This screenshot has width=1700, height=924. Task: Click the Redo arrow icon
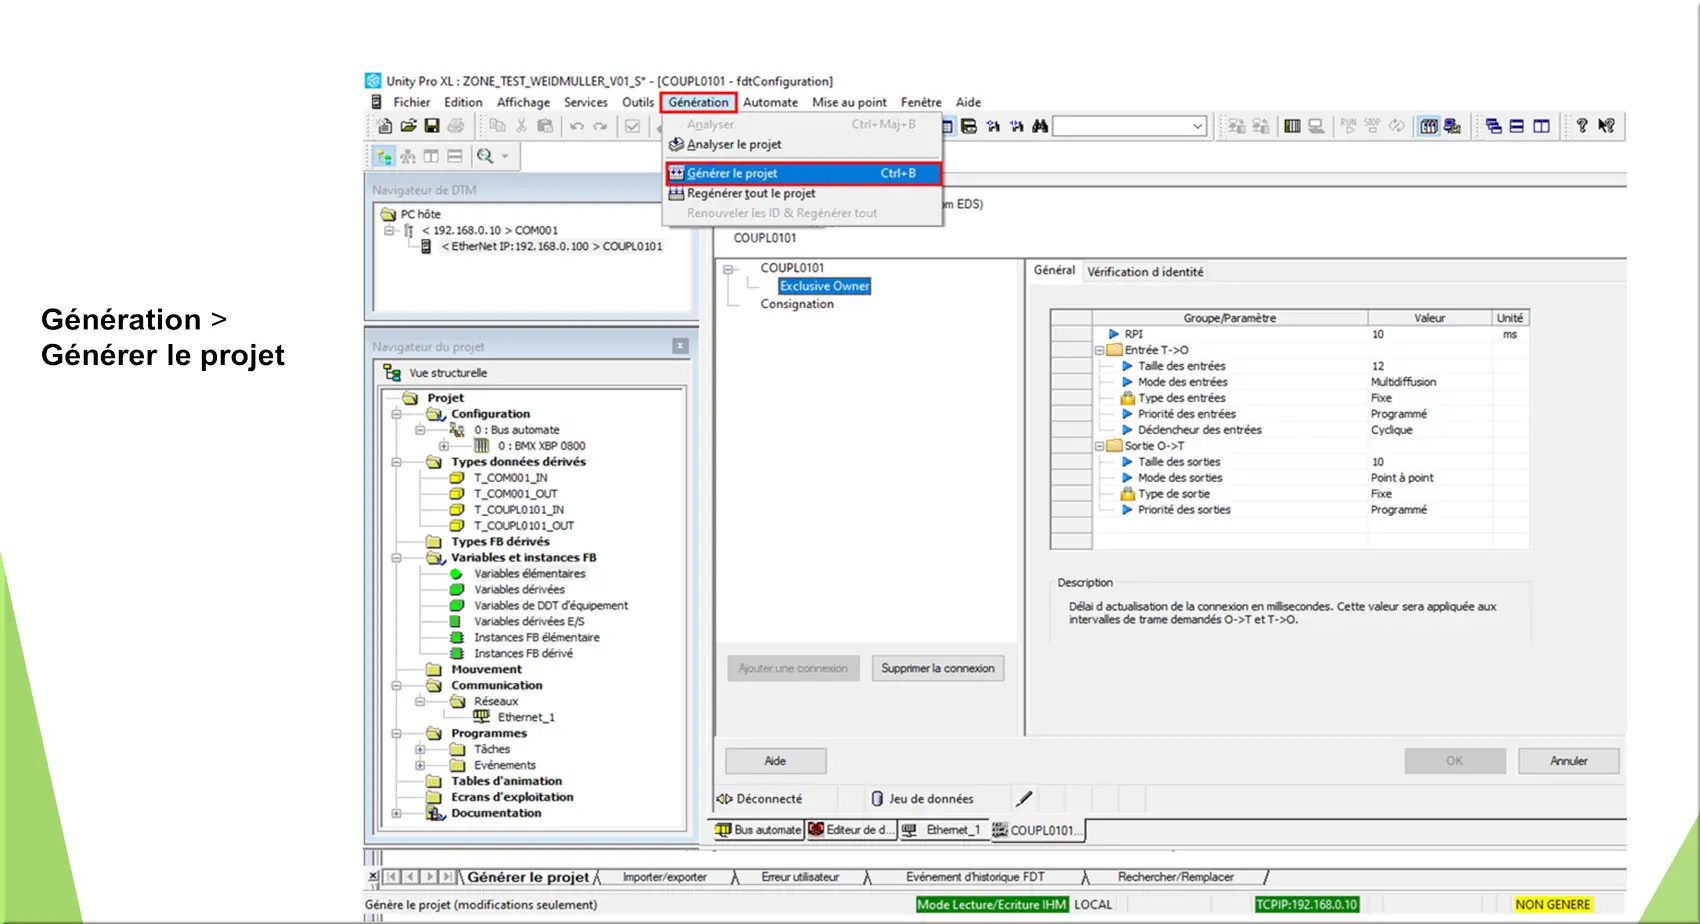pos(600,126)
